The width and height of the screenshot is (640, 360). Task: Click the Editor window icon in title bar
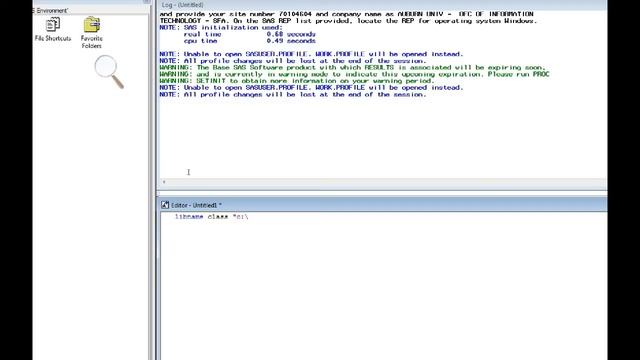165,205
